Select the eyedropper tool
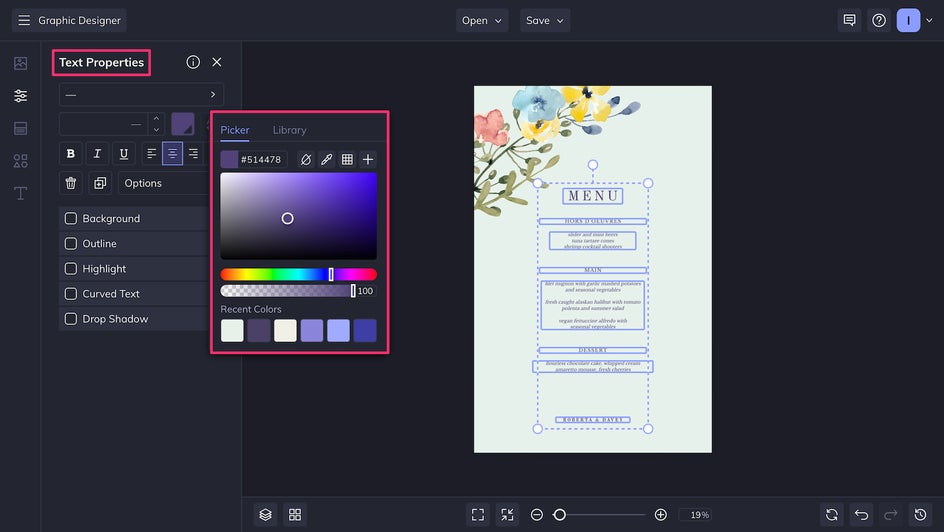The image size is (944, 532). (326, 159)
